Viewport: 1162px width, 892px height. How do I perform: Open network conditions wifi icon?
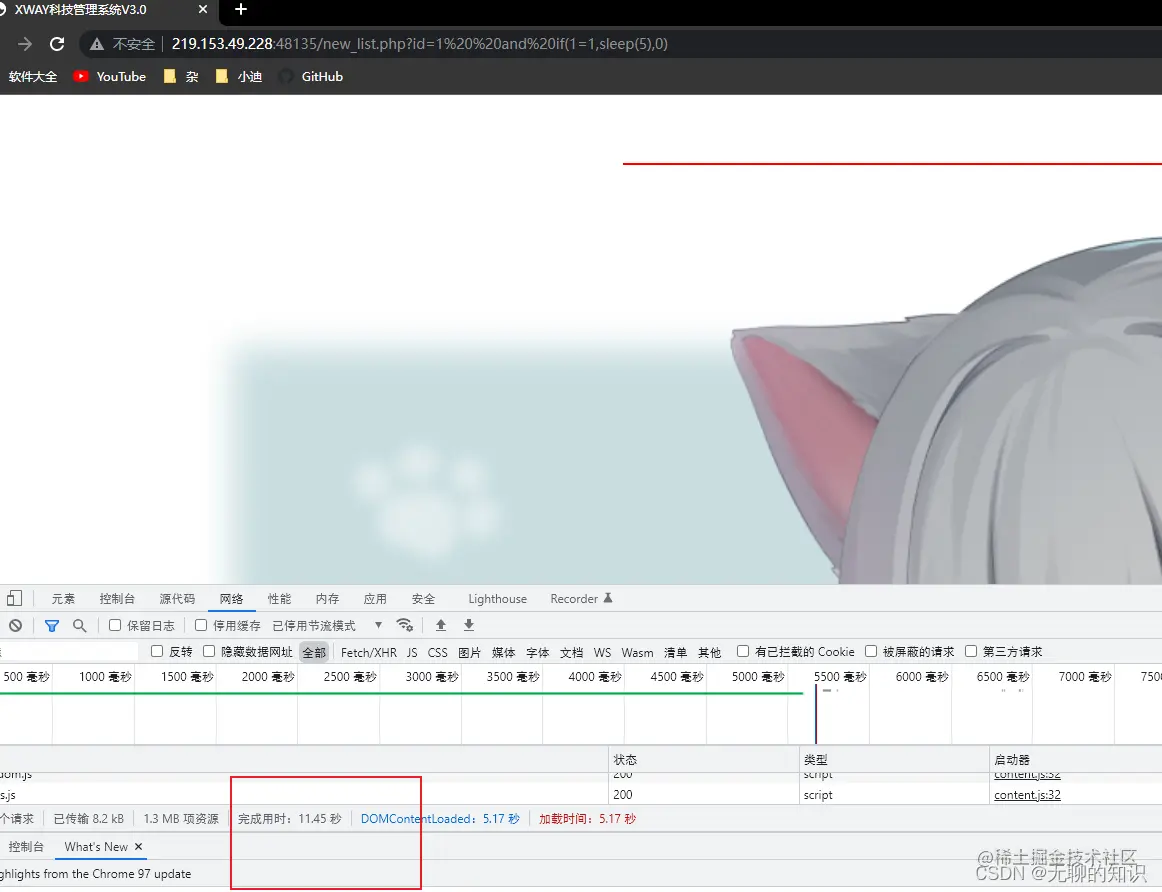coord(405,625)
